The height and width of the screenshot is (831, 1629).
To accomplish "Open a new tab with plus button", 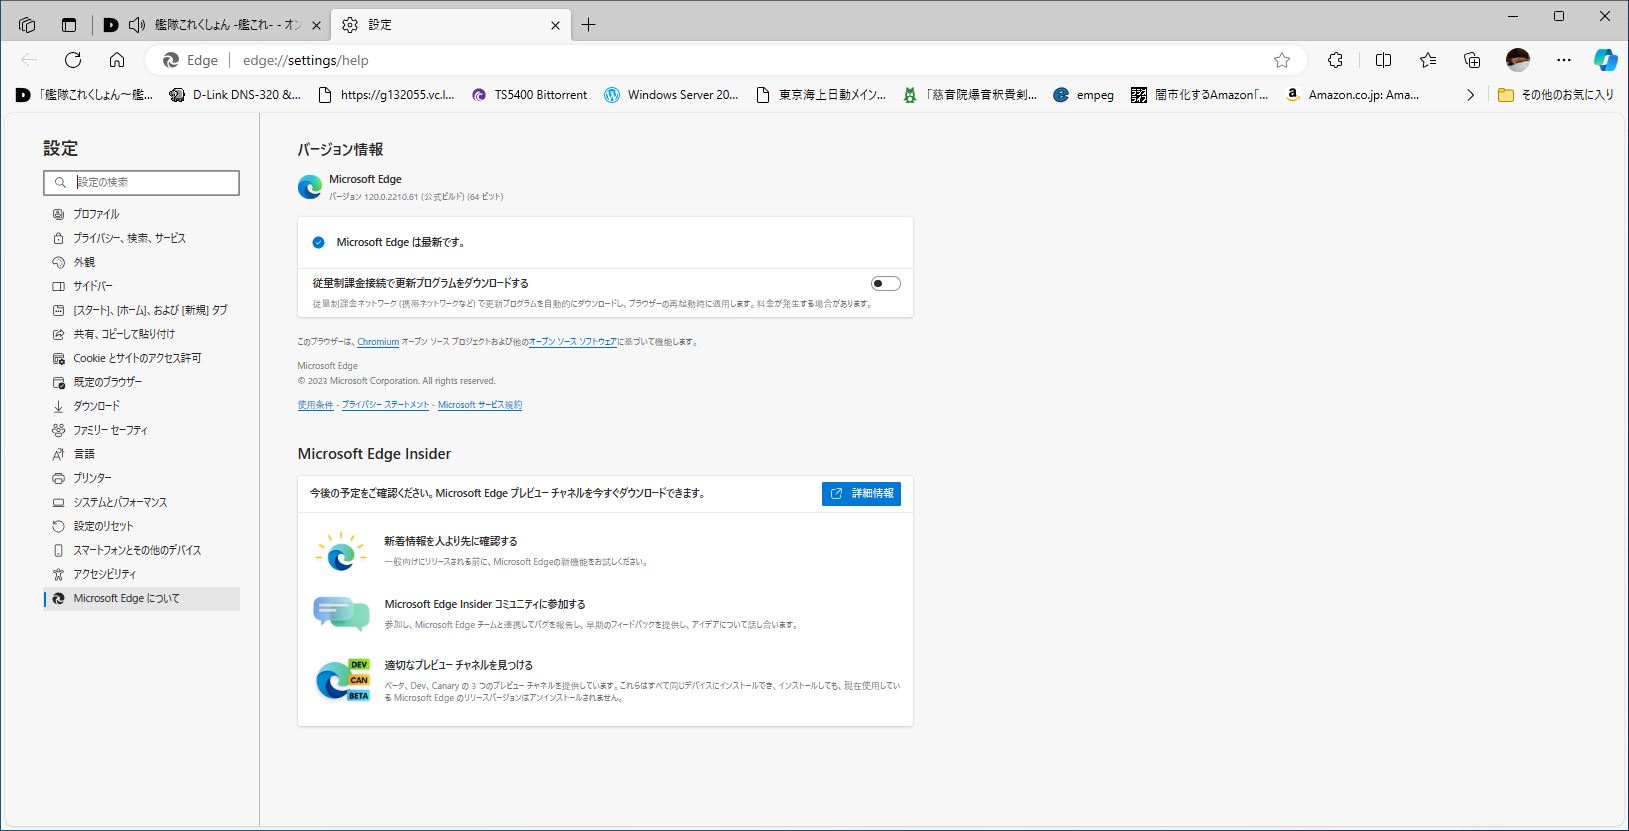I will tap(588, 25).
